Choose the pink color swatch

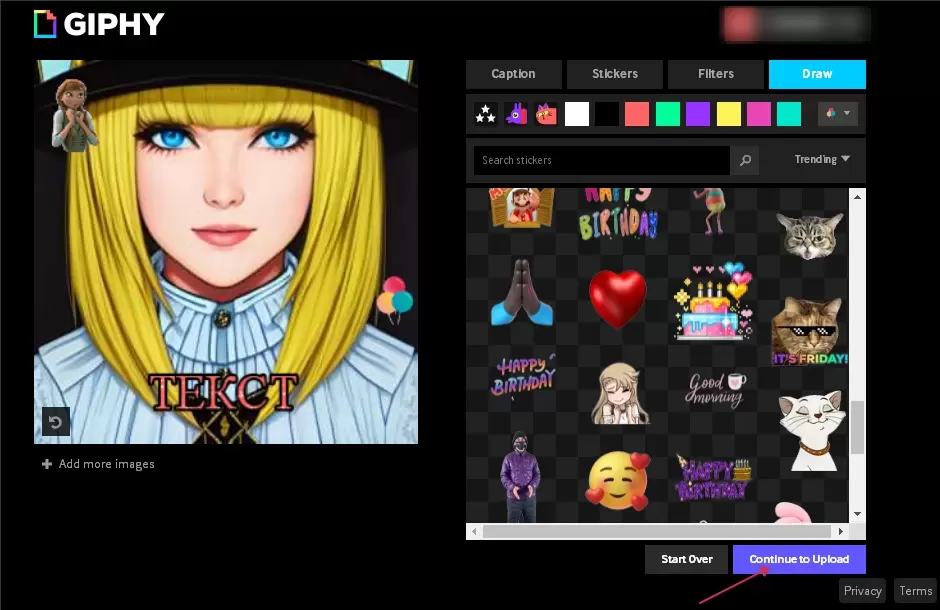(758, 114)
